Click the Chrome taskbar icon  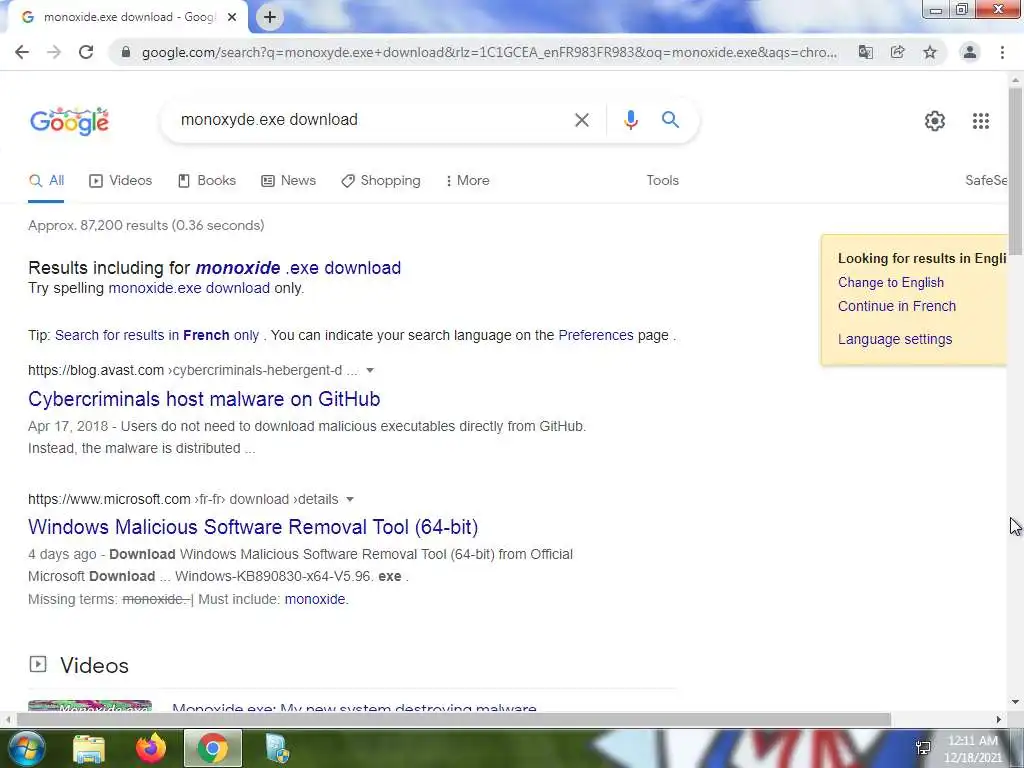tap(213, 748)
